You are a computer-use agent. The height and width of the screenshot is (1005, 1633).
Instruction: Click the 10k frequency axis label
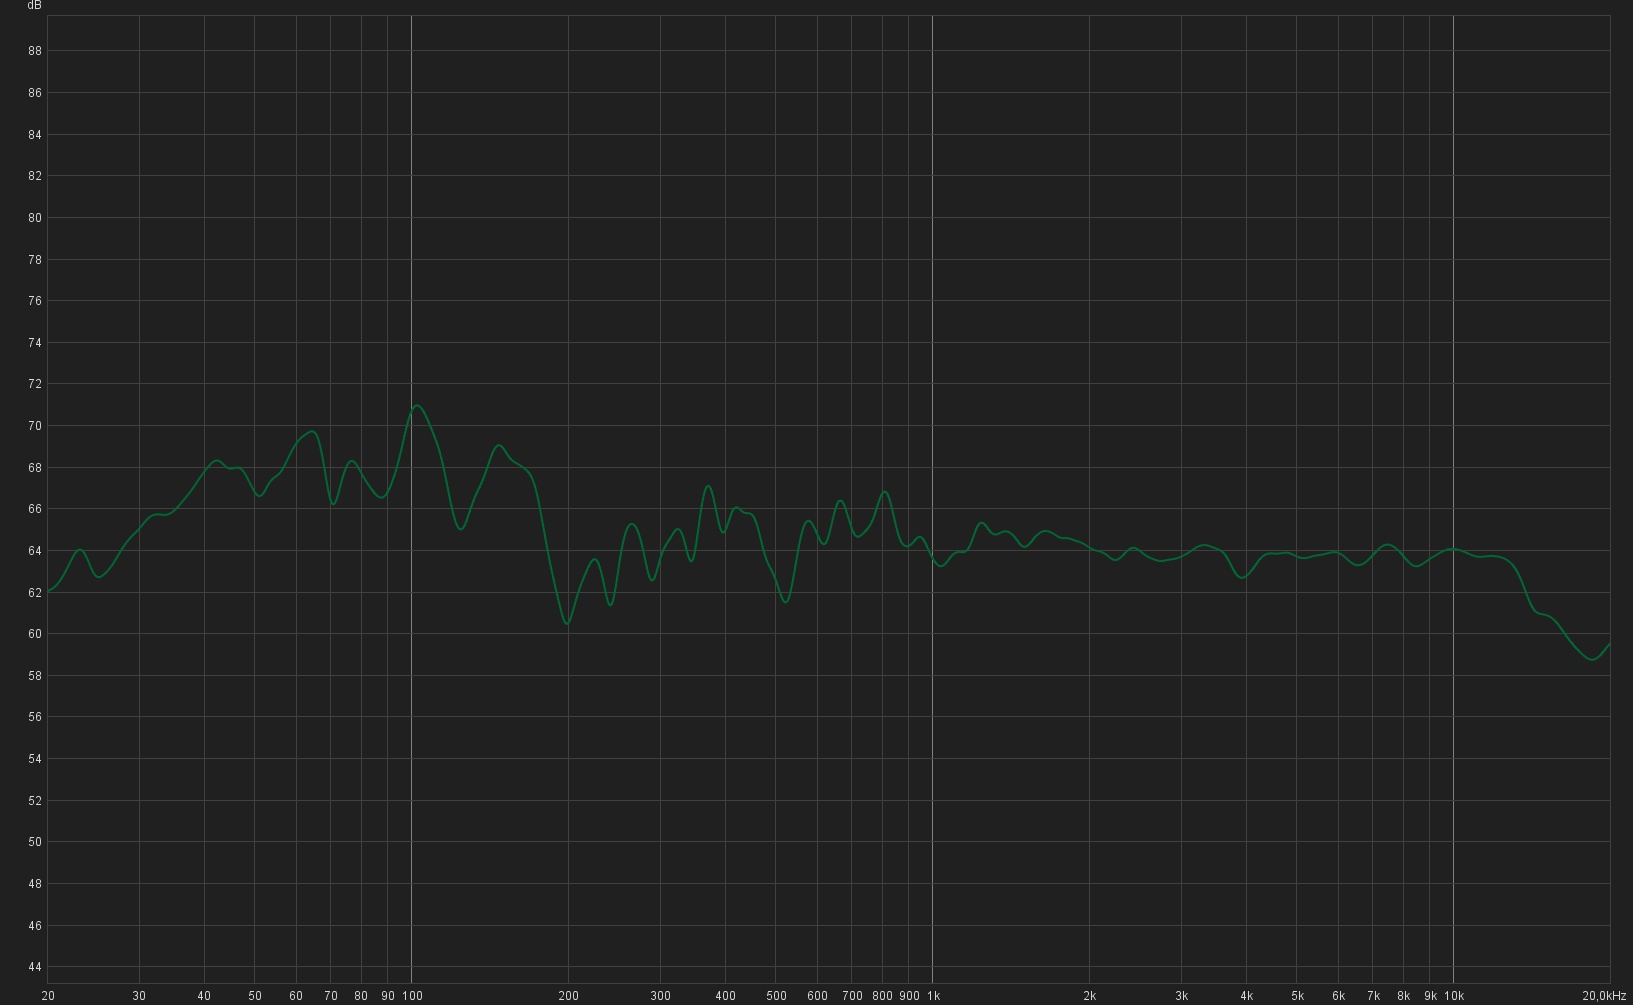click(x=1455, y=996)
